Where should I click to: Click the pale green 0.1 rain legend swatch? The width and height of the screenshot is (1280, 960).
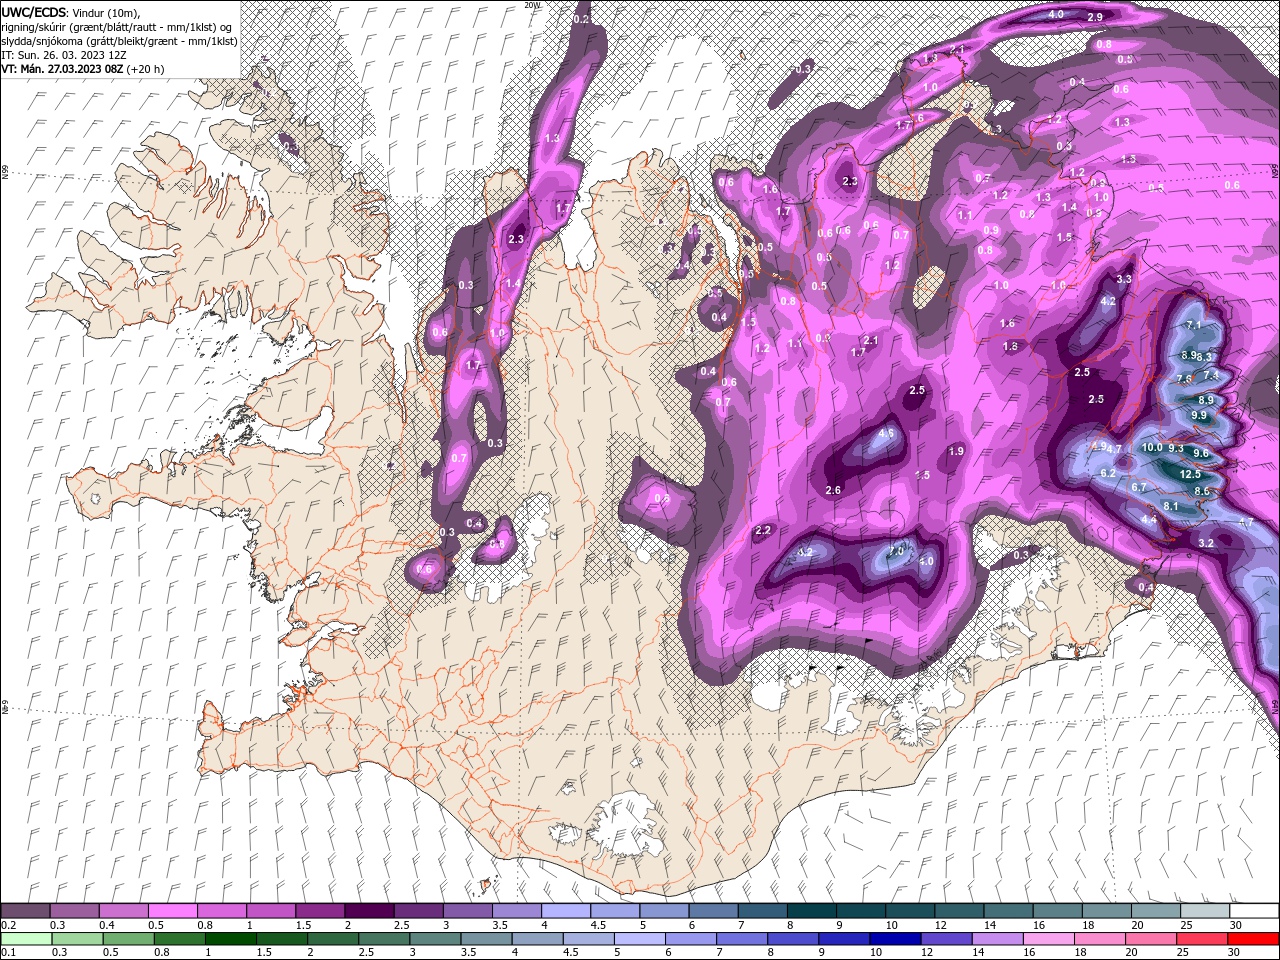pos(26,938)
